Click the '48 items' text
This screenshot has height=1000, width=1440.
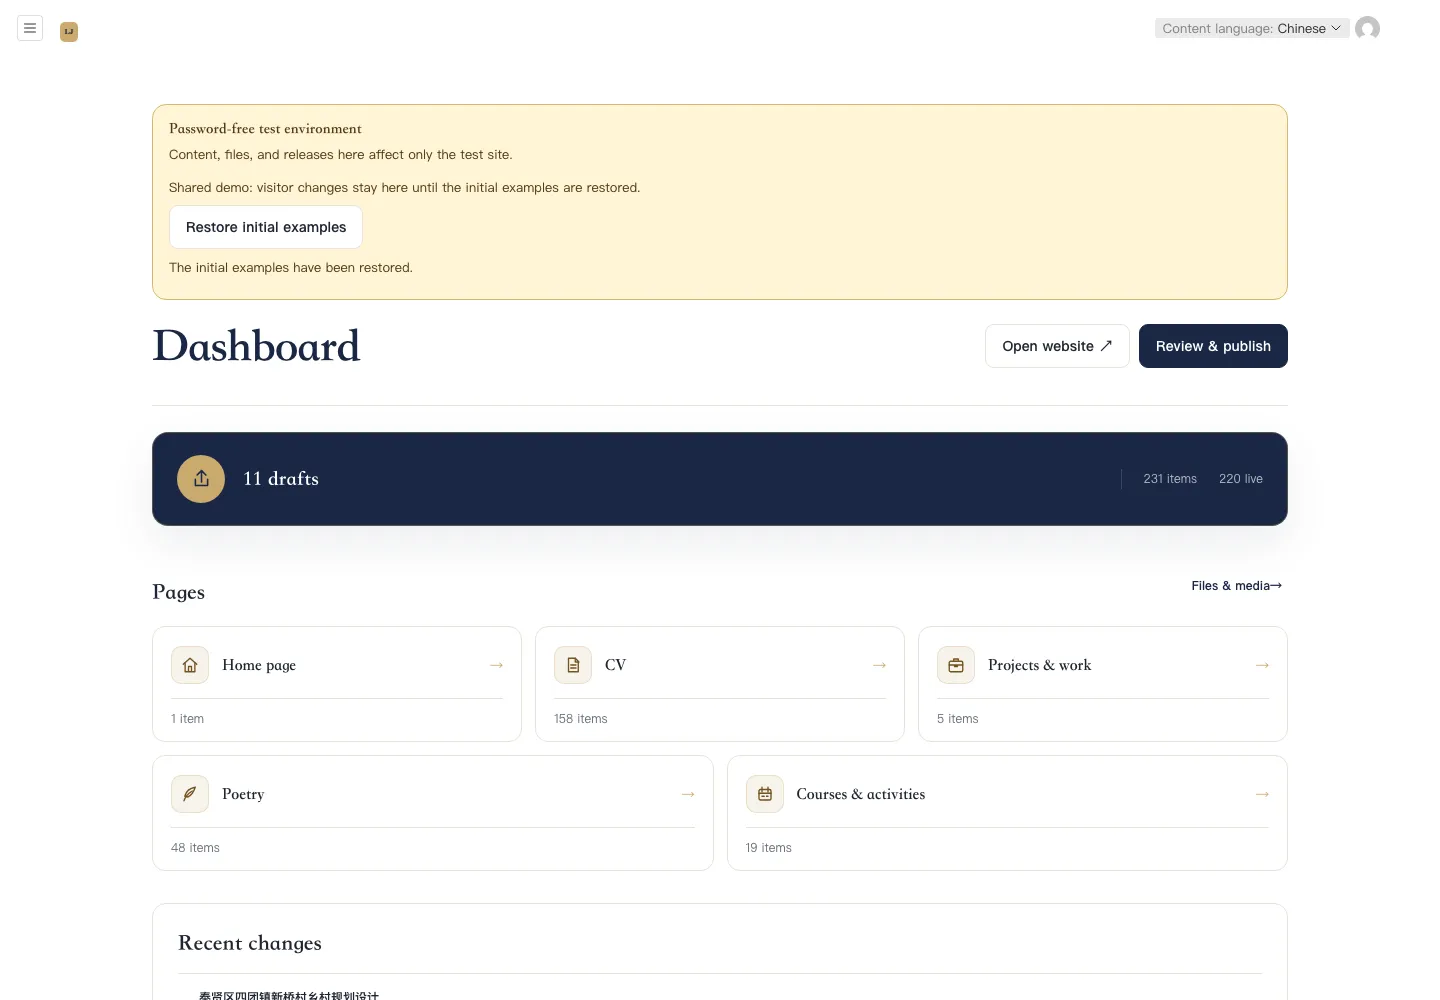tap(195, 848)
